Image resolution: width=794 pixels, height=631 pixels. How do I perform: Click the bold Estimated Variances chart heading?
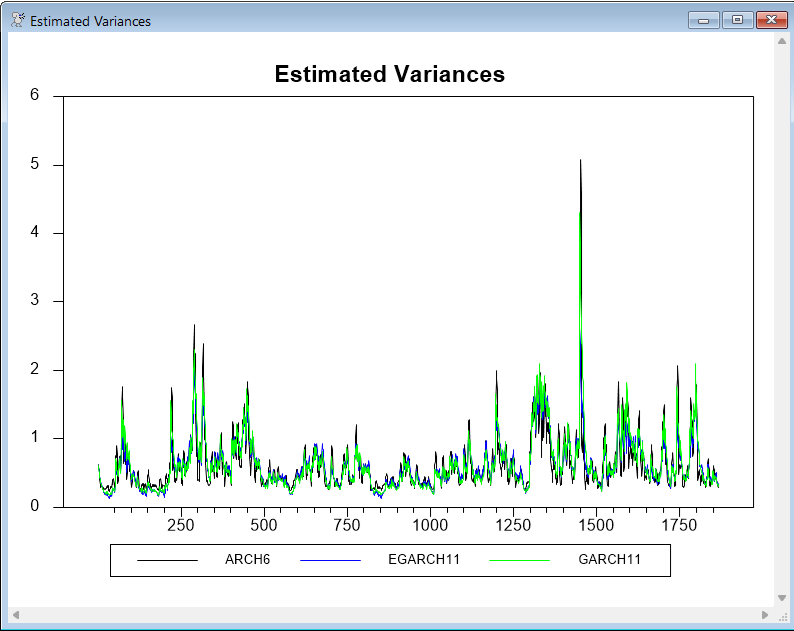[389, 75]
